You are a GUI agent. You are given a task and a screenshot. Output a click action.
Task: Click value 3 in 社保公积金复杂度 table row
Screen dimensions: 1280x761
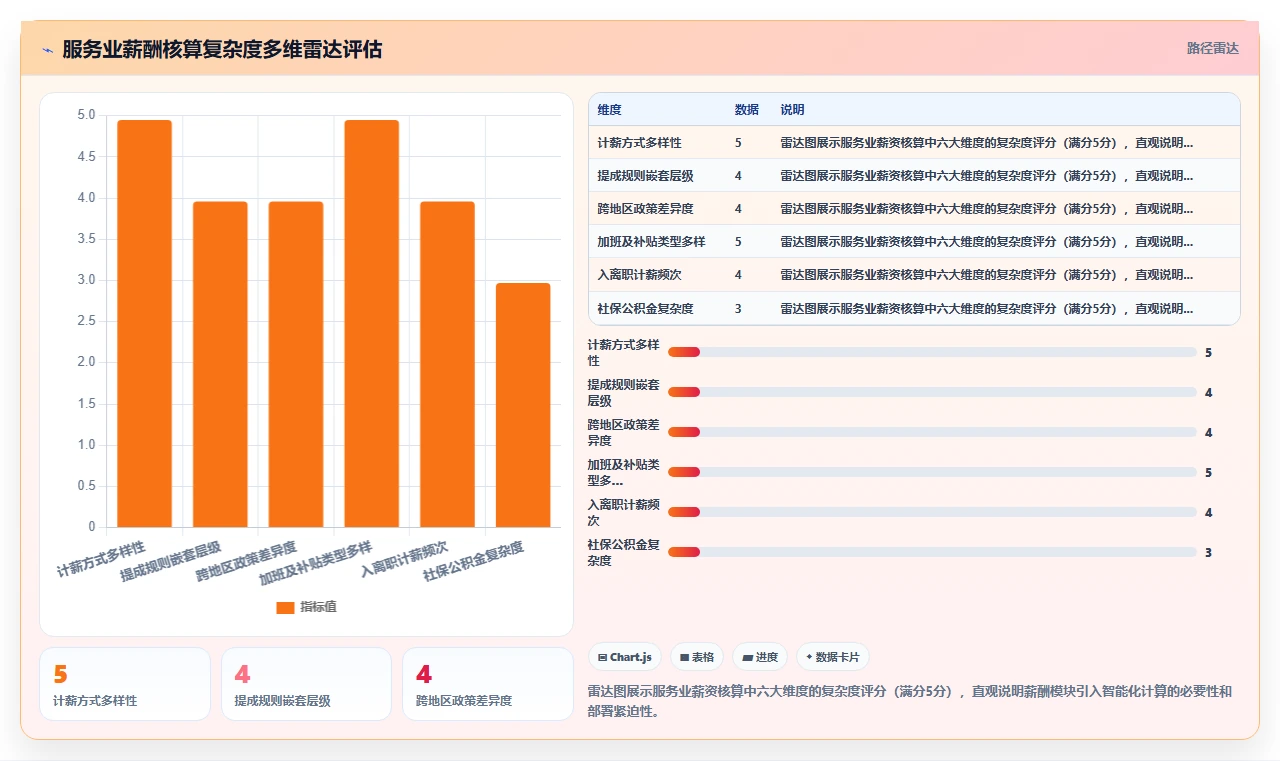(738, 308)
